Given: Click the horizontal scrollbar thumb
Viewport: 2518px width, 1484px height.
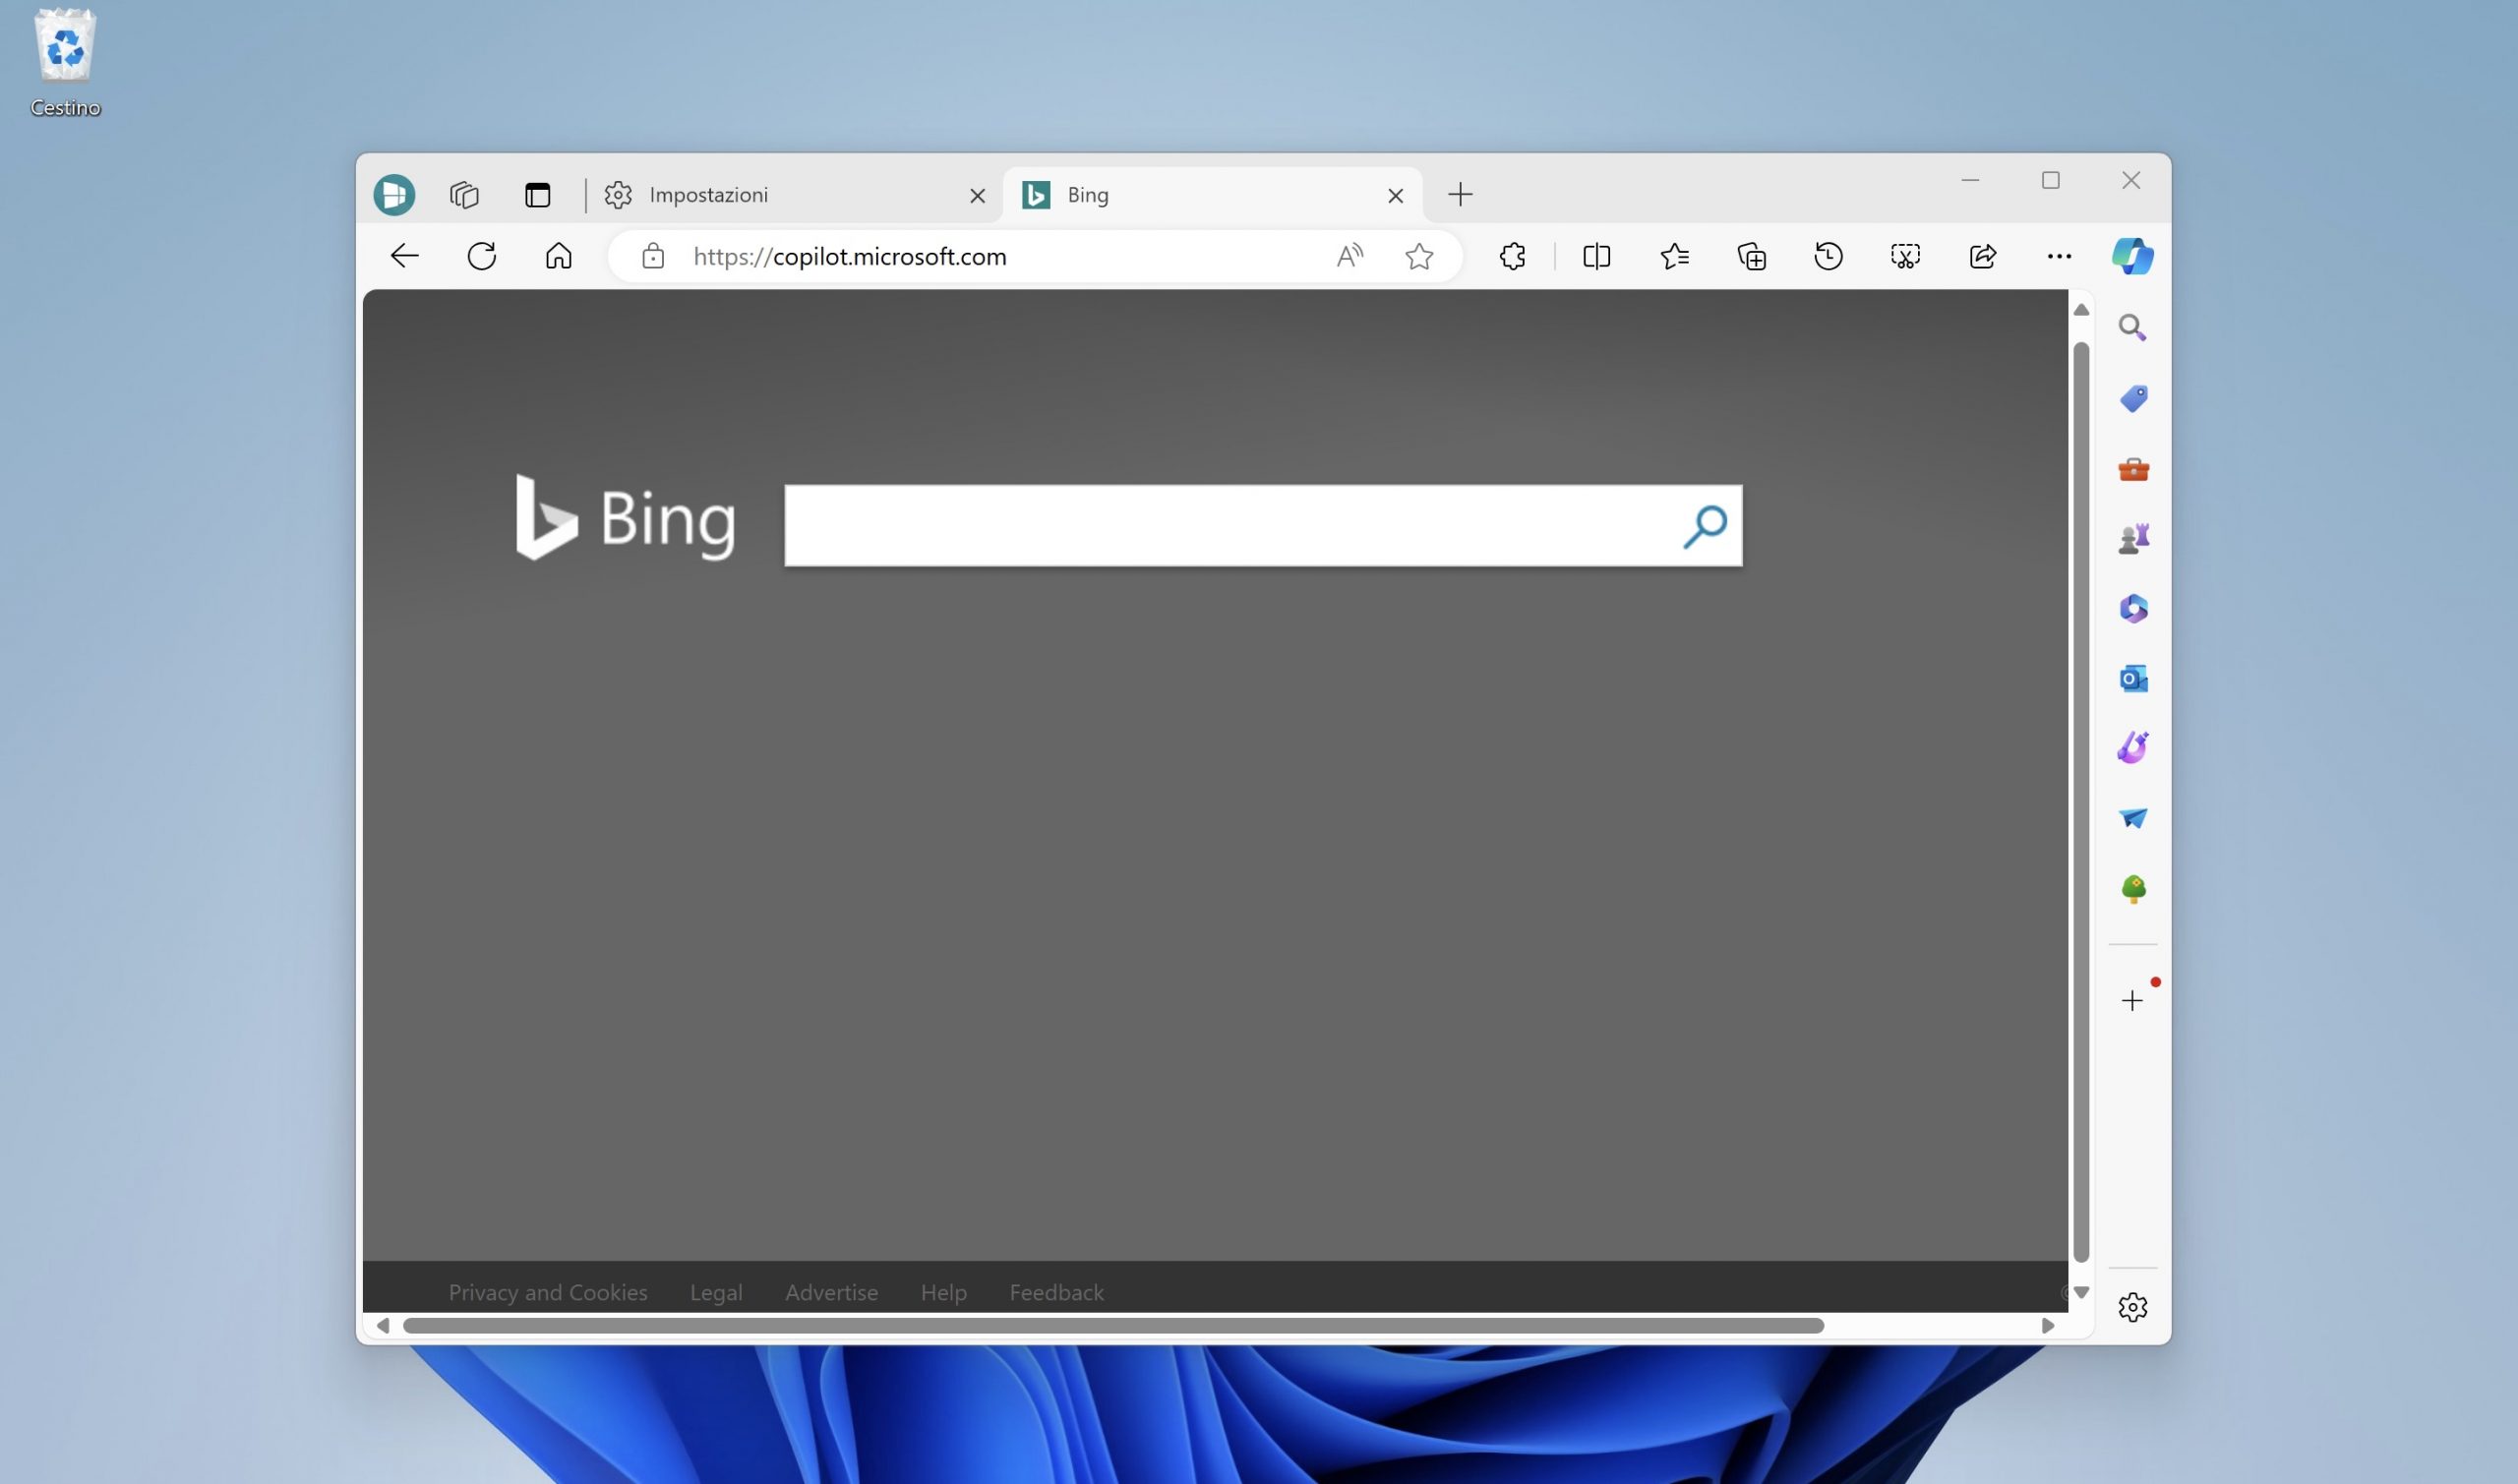Looking at the screenshot, I should click(1113, 1325).
